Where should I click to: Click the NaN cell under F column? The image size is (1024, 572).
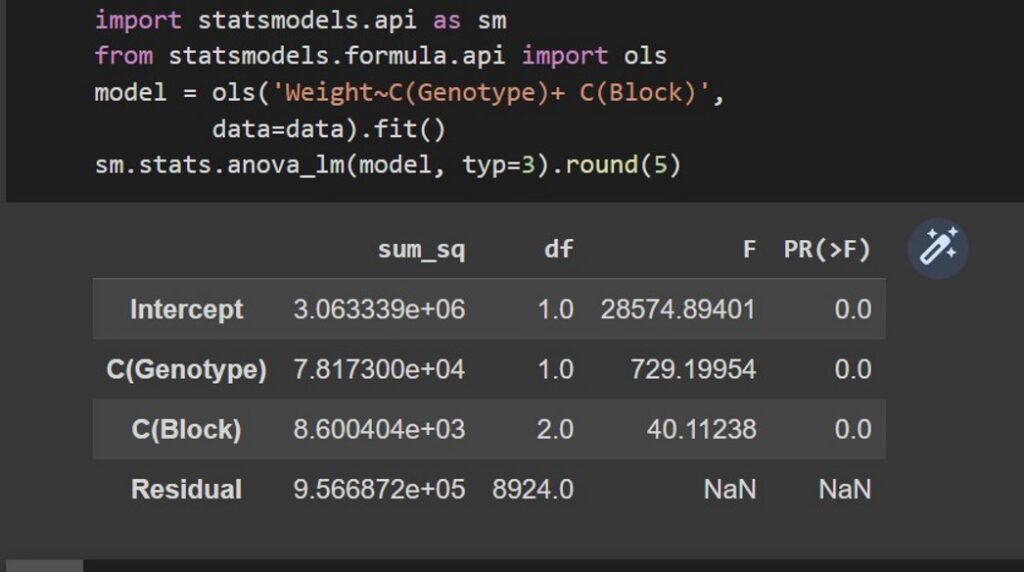tap(729, 490)
